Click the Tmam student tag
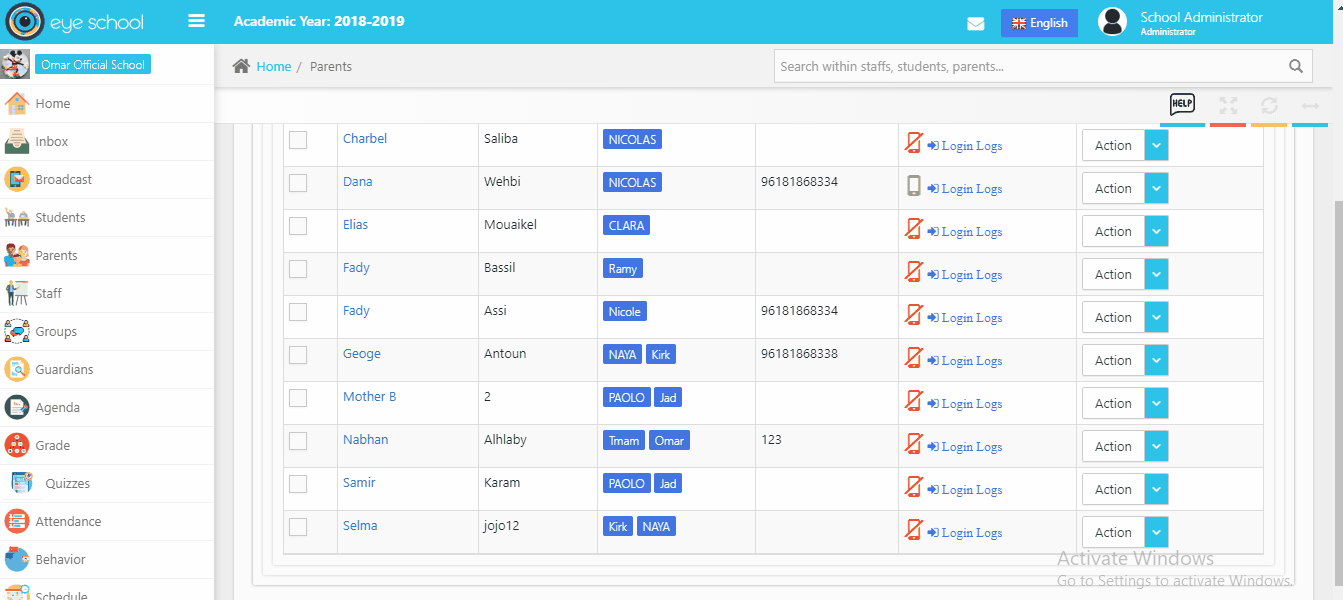The height and width of the screenshot is (600, 1343). [x=624, y=440]
